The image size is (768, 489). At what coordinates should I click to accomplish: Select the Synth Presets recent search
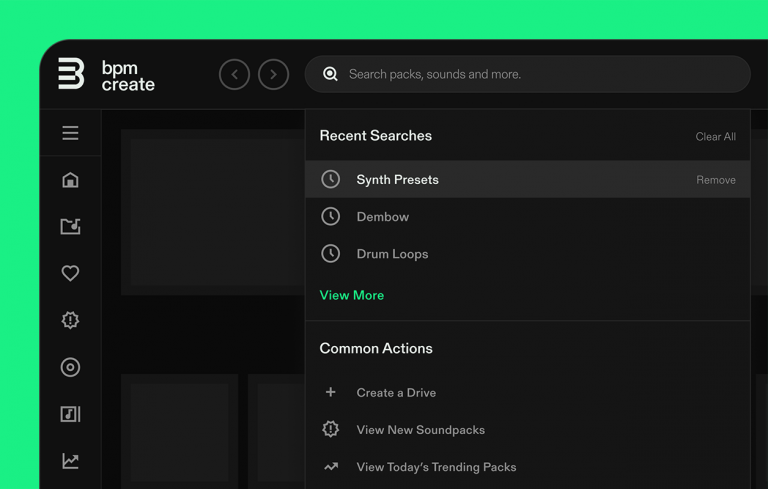[397, 180]
